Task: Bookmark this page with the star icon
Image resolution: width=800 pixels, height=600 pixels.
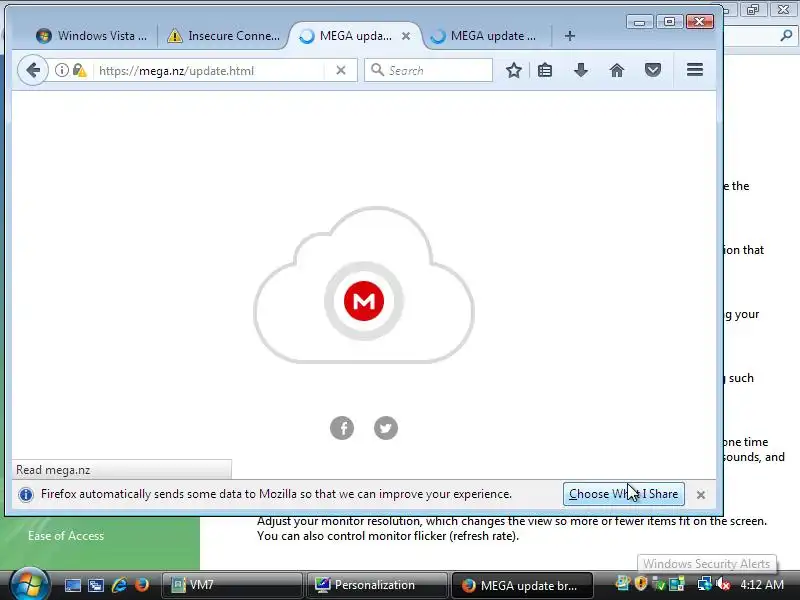Action: pyautogui.click(x=514, y=70)
